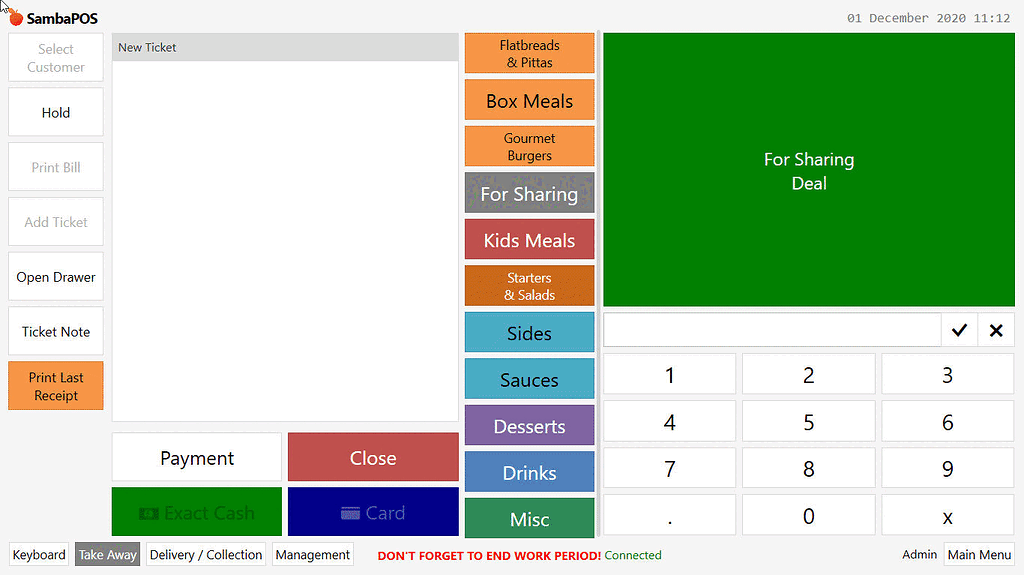Choose the Desserts category
Screen dimensions: 1024x575
(529, 426)
